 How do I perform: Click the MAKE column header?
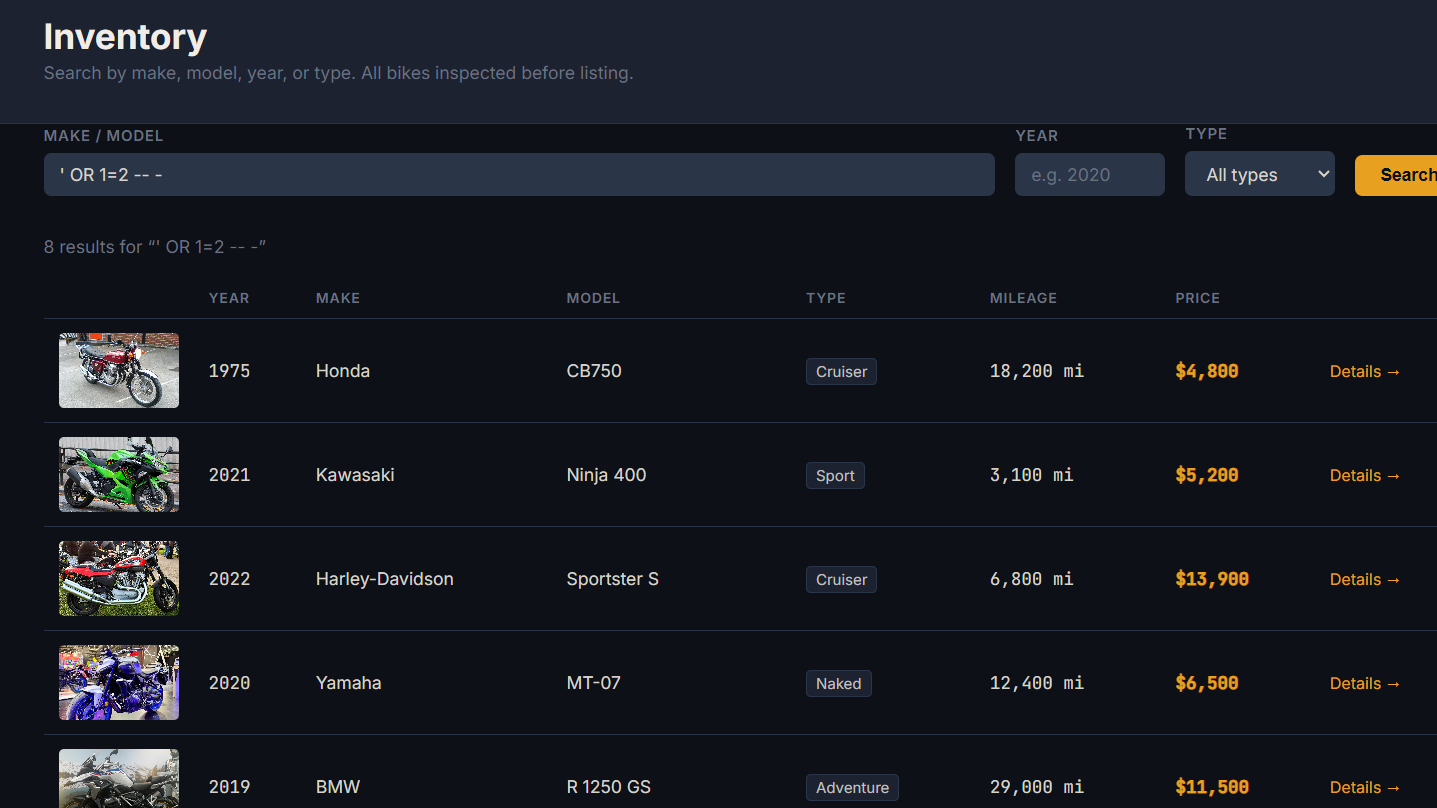pyautogui.click(x=338, y=298)
